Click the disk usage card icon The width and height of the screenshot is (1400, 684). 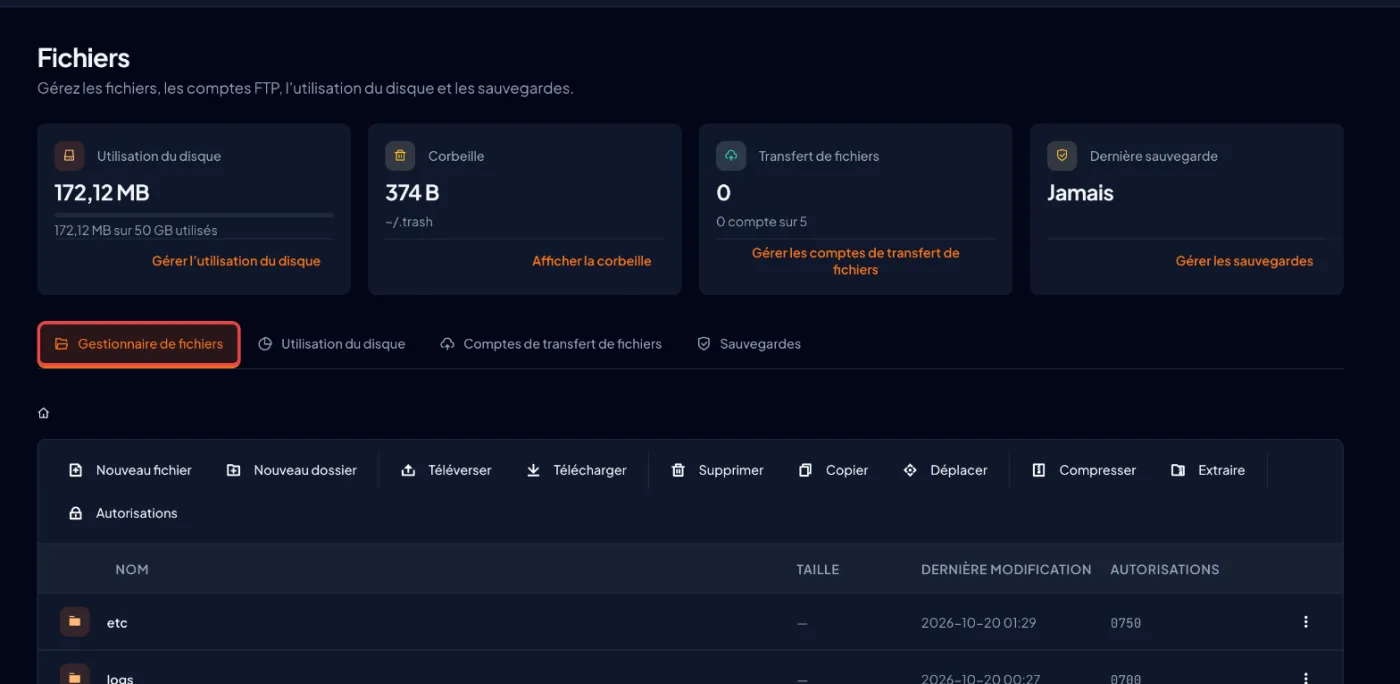point(69,156)
